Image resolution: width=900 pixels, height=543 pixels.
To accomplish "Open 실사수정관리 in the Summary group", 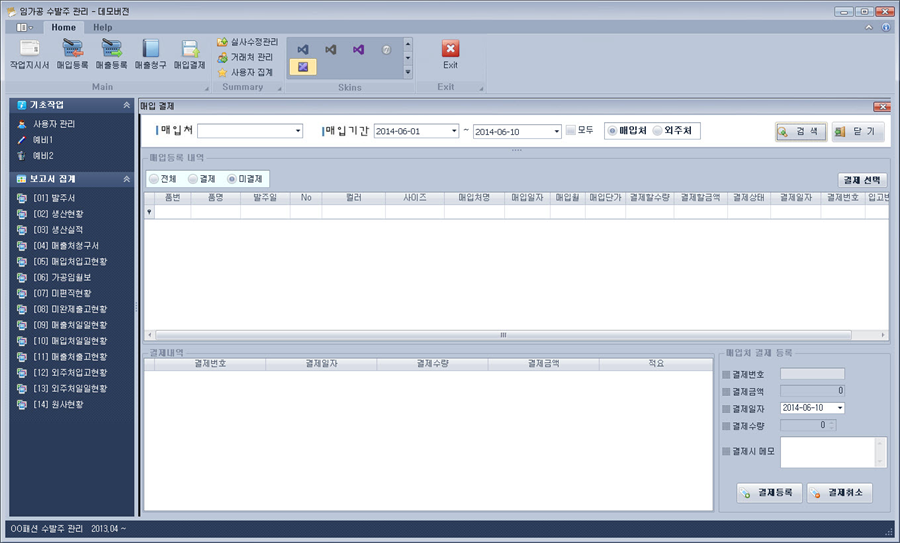I will tap(247, 42).
